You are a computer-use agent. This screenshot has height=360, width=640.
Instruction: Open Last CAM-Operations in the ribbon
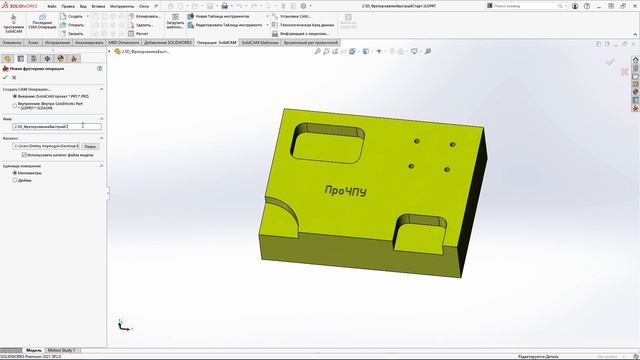[42, 22]
